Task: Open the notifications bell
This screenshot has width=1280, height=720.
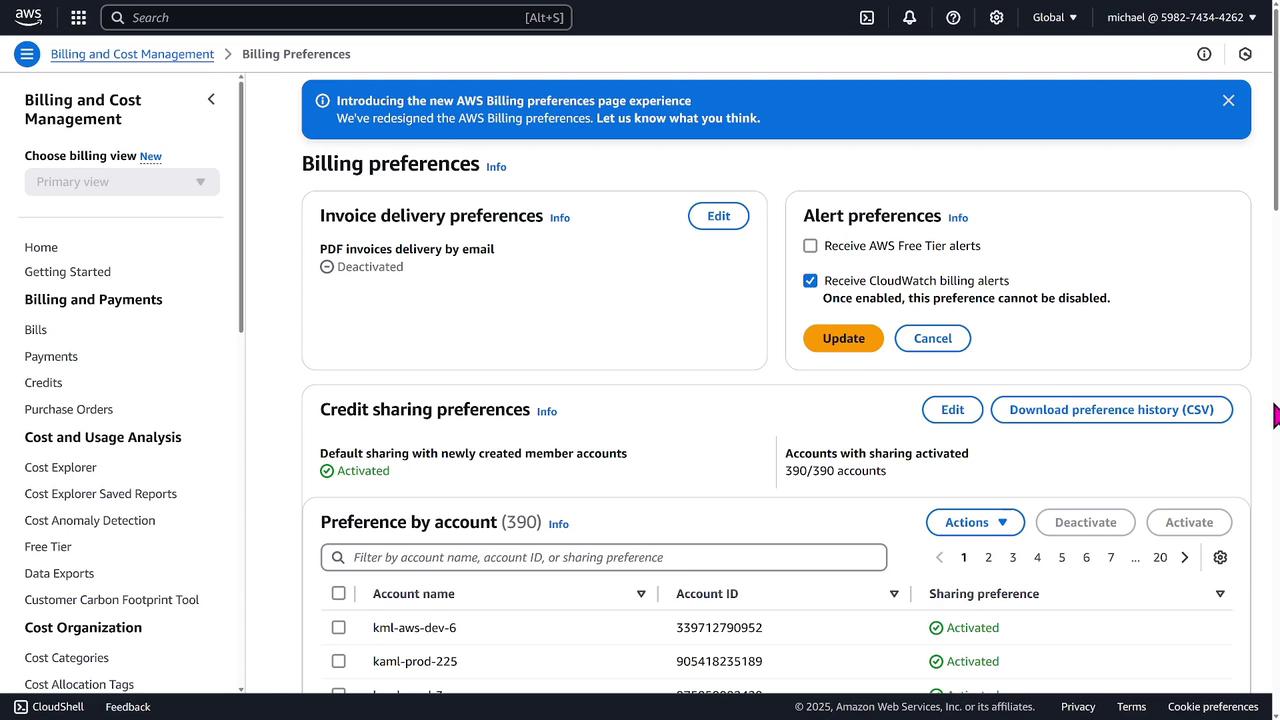Action: pos(909,17)
